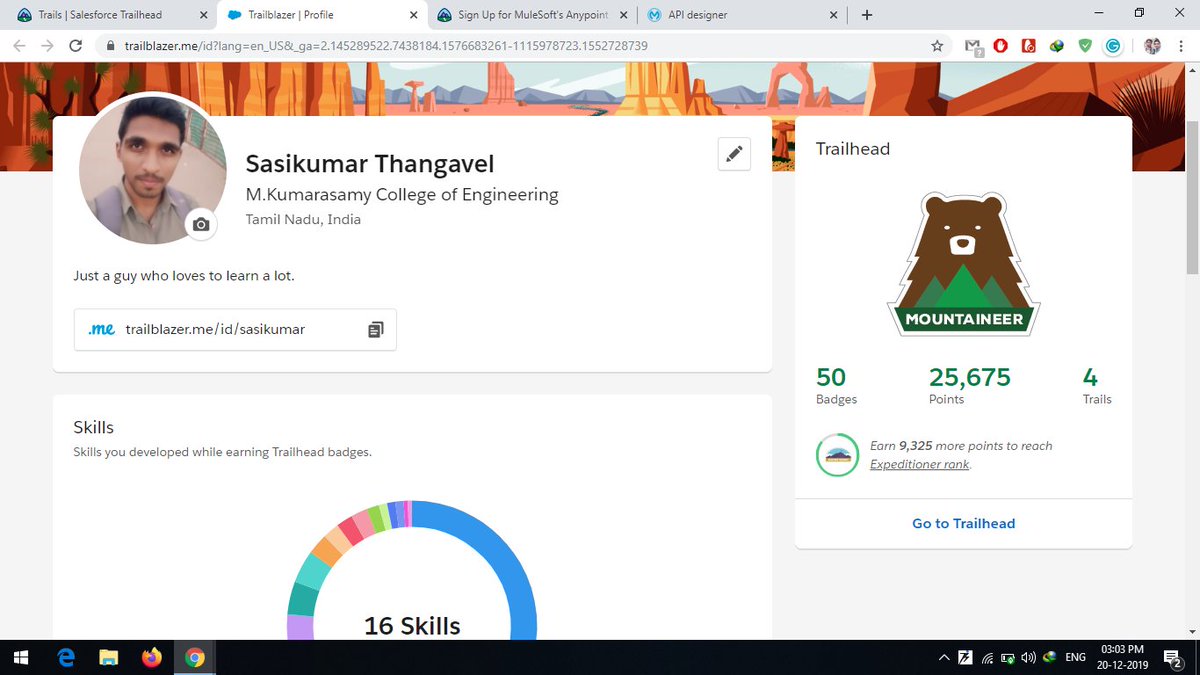1200x675 pixels.
Task: Close the Trailblazer Profile tab
Action: (x=413, y=15)
